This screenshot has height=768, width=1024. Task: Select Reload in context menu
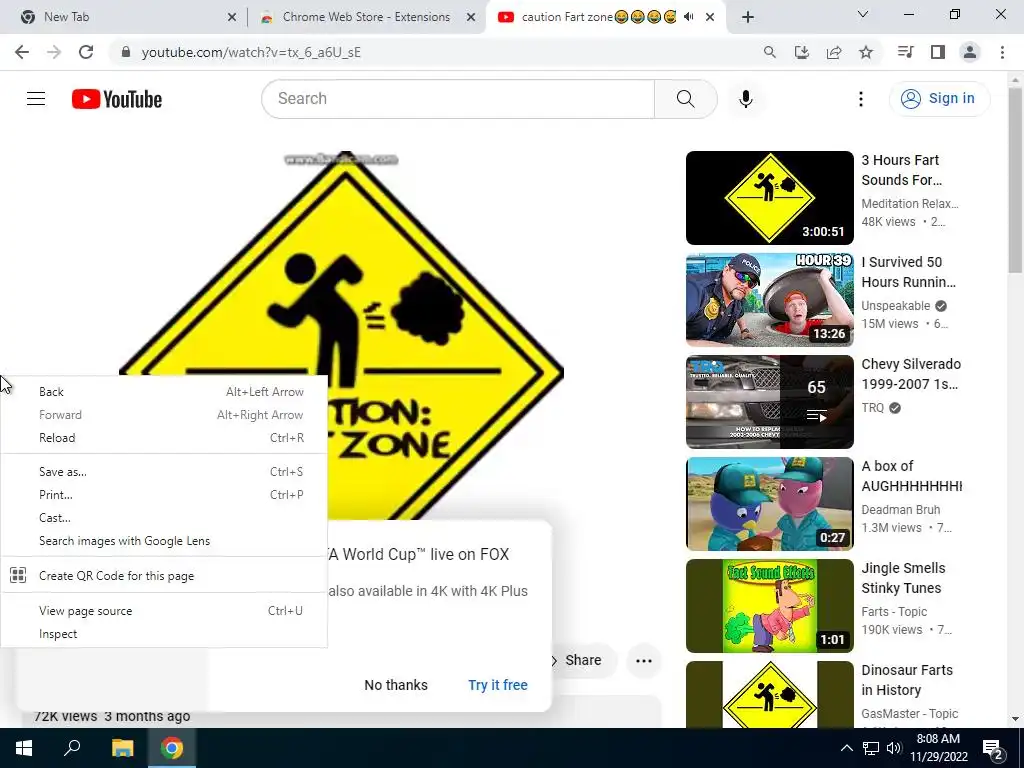[x=164, y=438]
